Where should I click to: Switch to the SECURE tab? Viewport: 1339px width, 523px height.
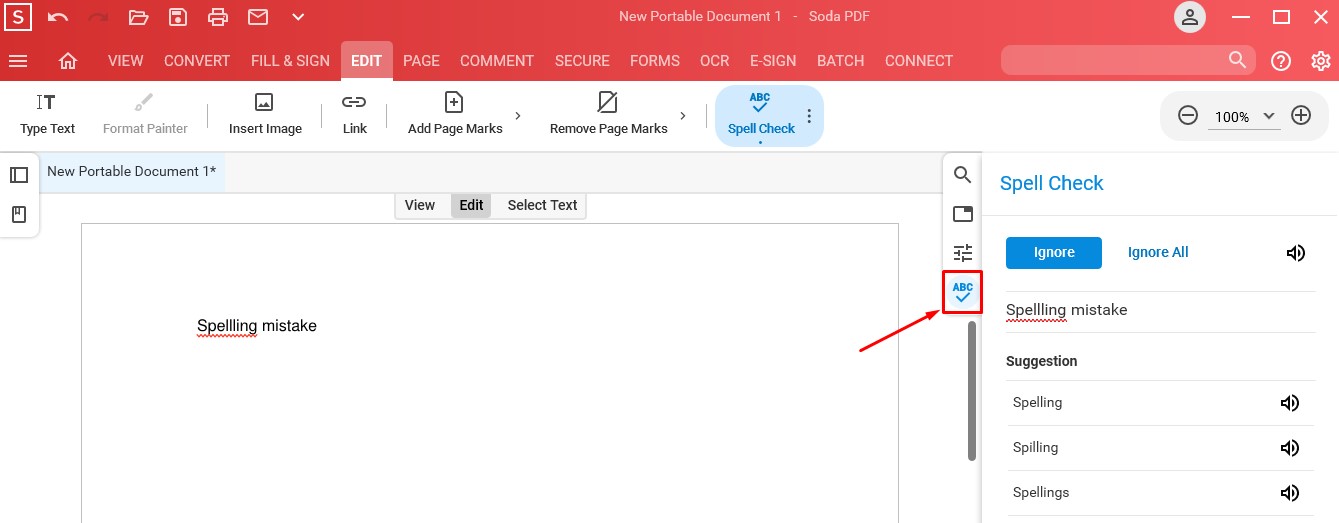click(582, 61)
